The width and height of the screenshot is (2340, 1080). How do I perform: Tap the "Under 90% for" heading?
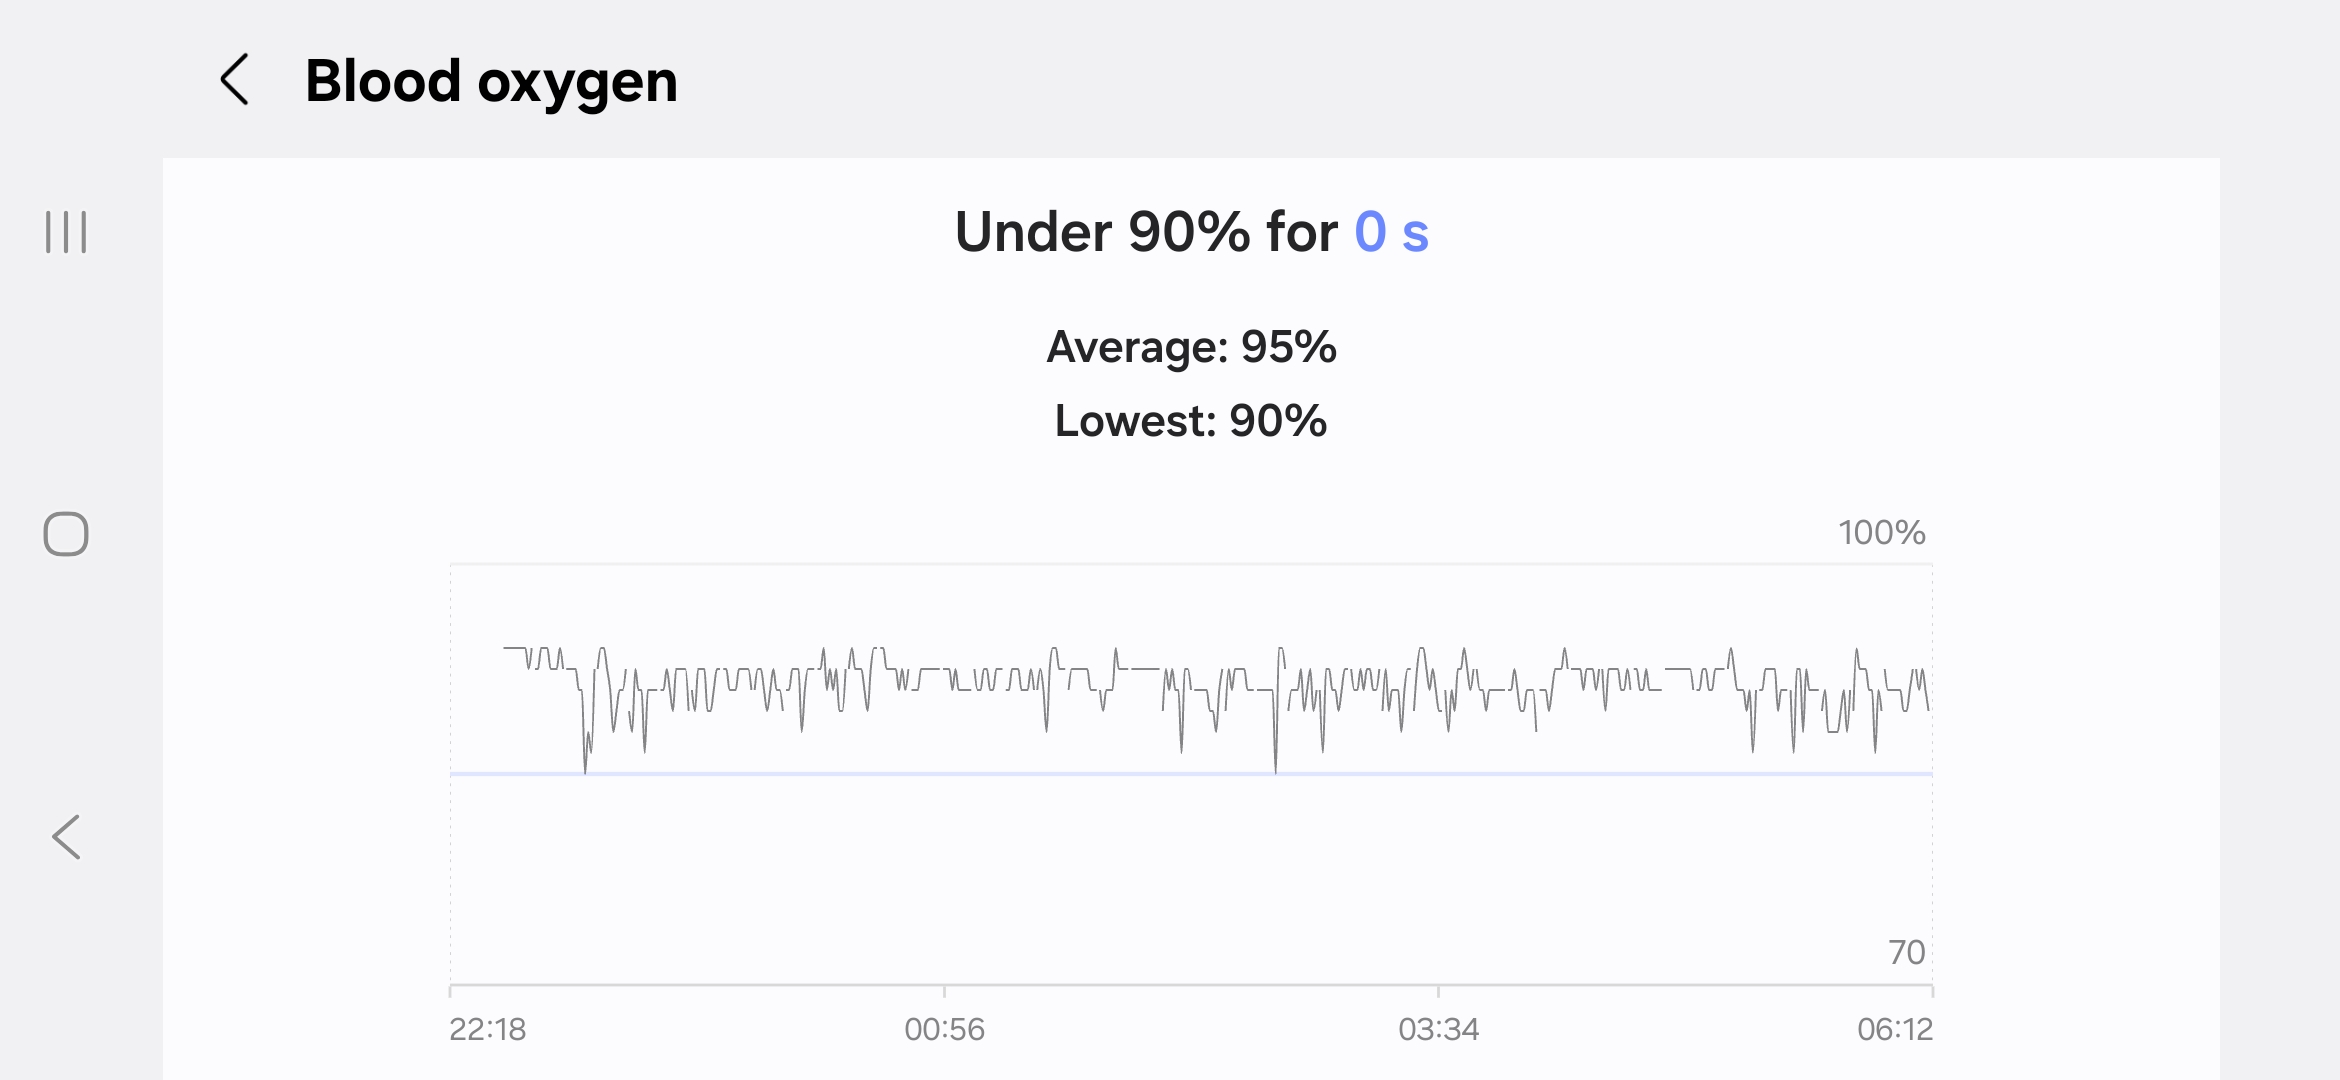click(x=1146, y=232)
